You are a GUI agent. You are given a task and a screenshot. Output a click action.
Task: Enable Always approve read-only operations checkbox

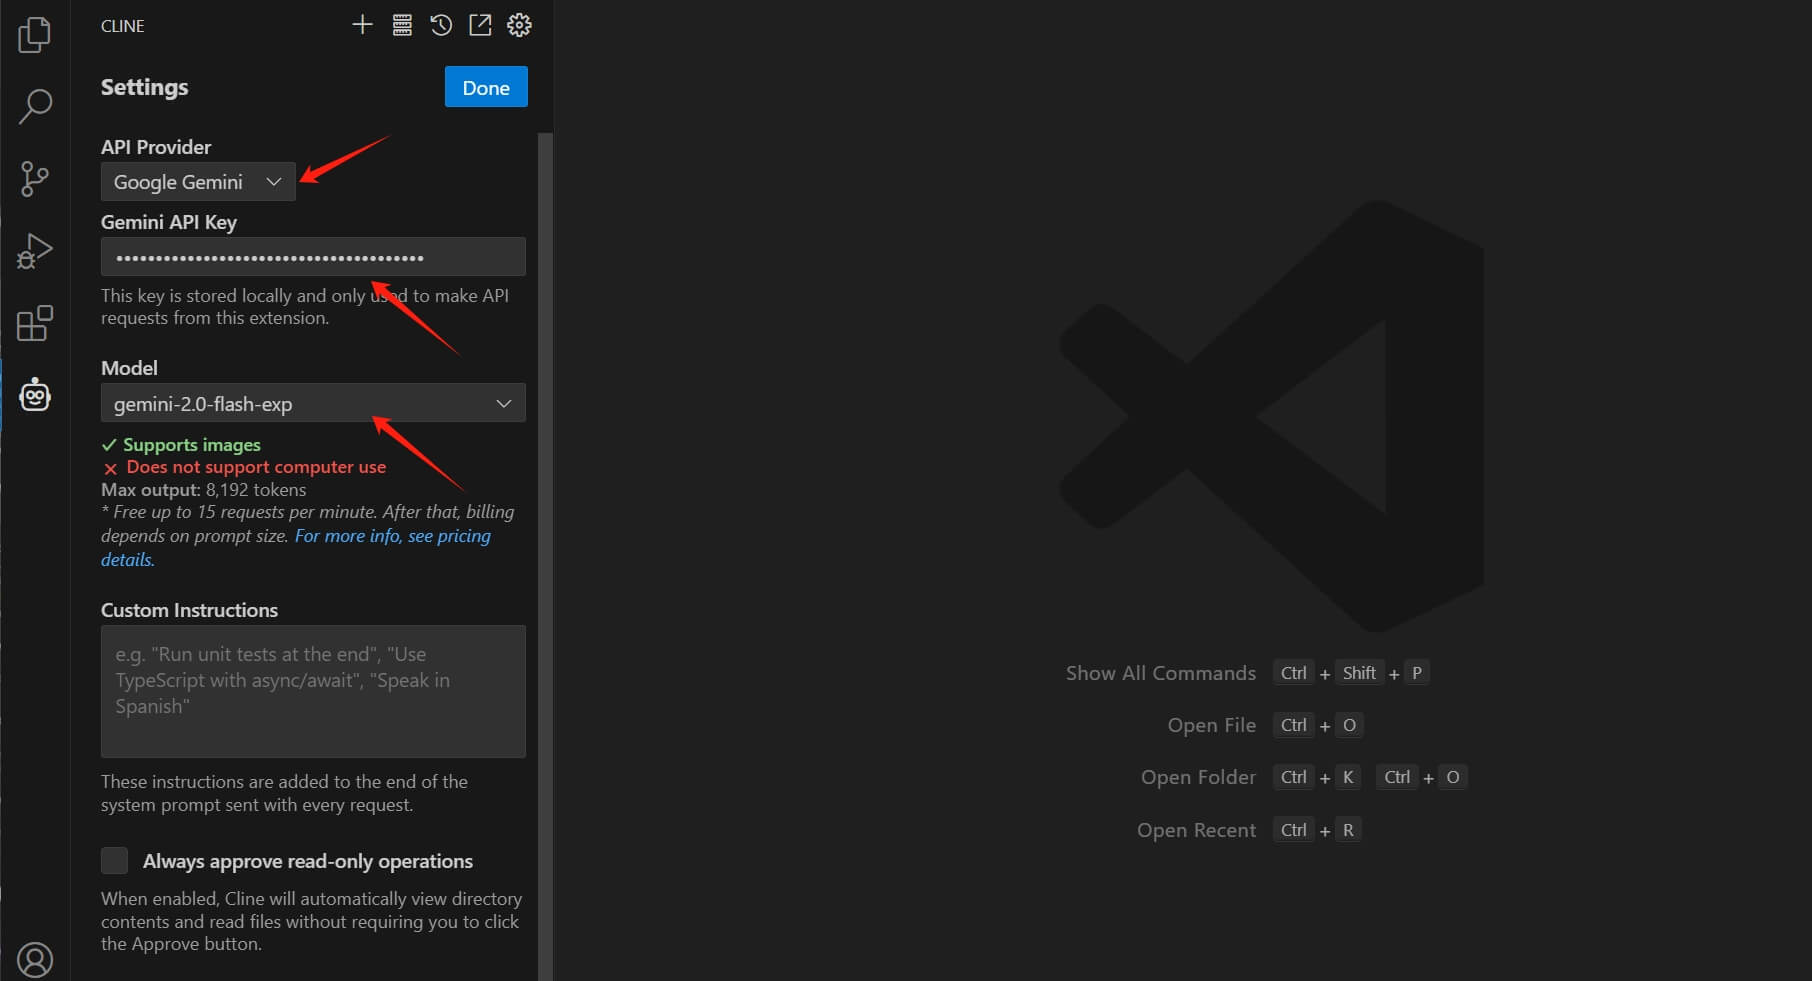115,861
